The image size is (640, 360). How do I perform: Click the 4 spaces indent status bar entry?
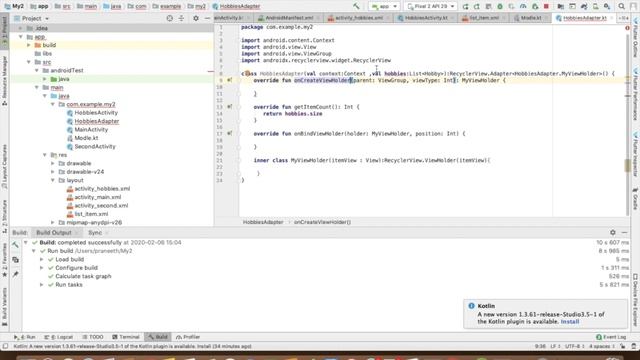602,346
